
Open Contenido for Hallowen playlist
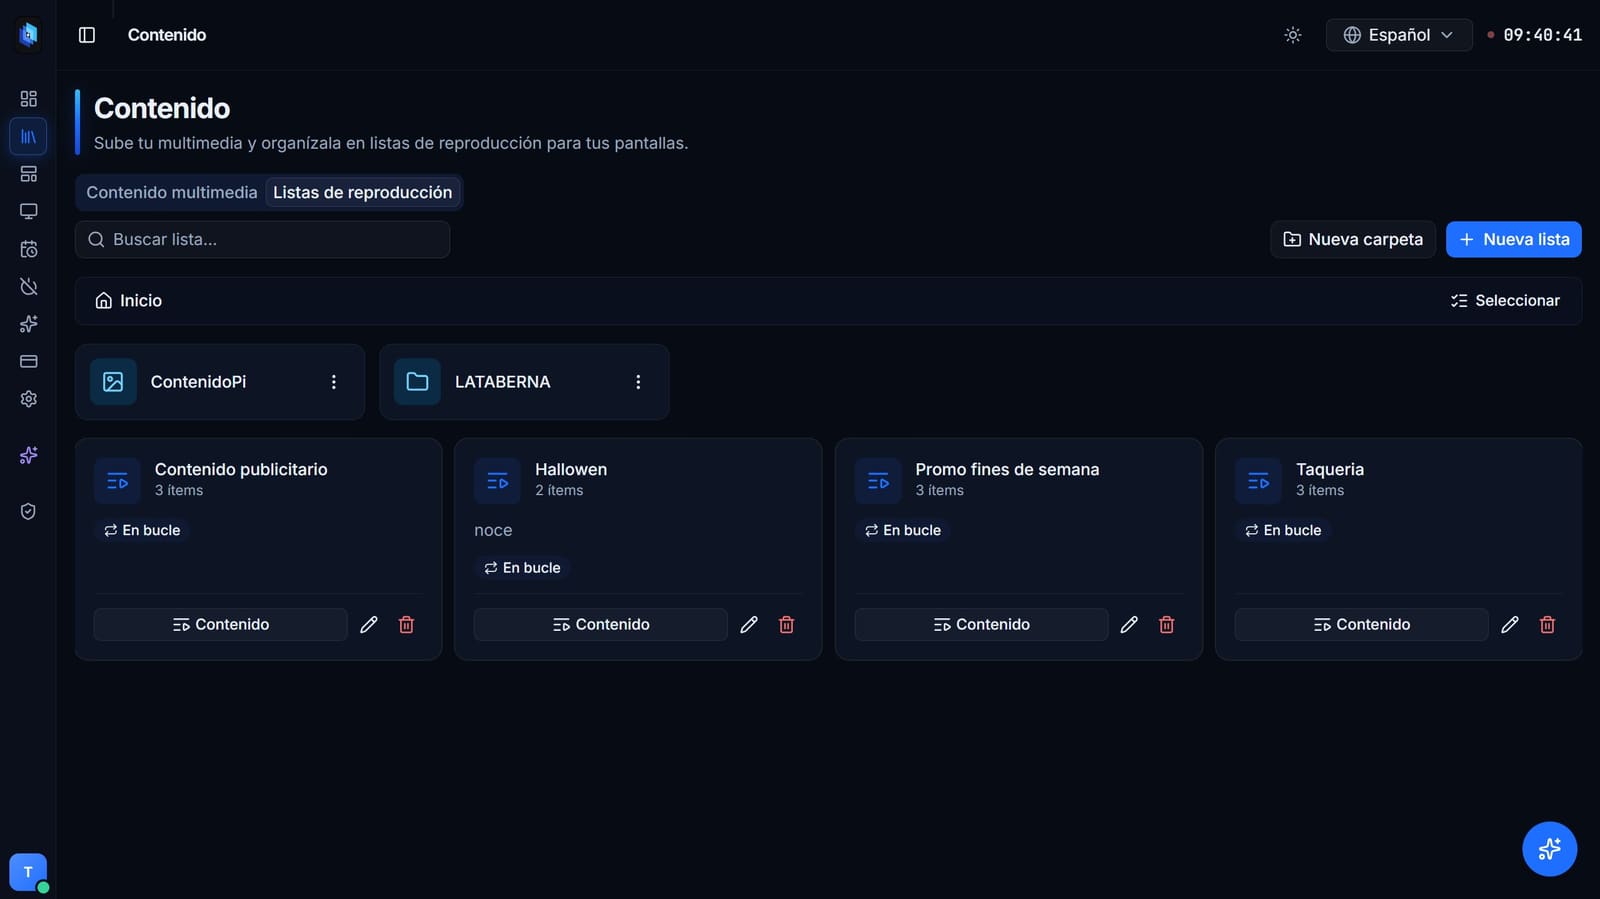tap(601, 625)
